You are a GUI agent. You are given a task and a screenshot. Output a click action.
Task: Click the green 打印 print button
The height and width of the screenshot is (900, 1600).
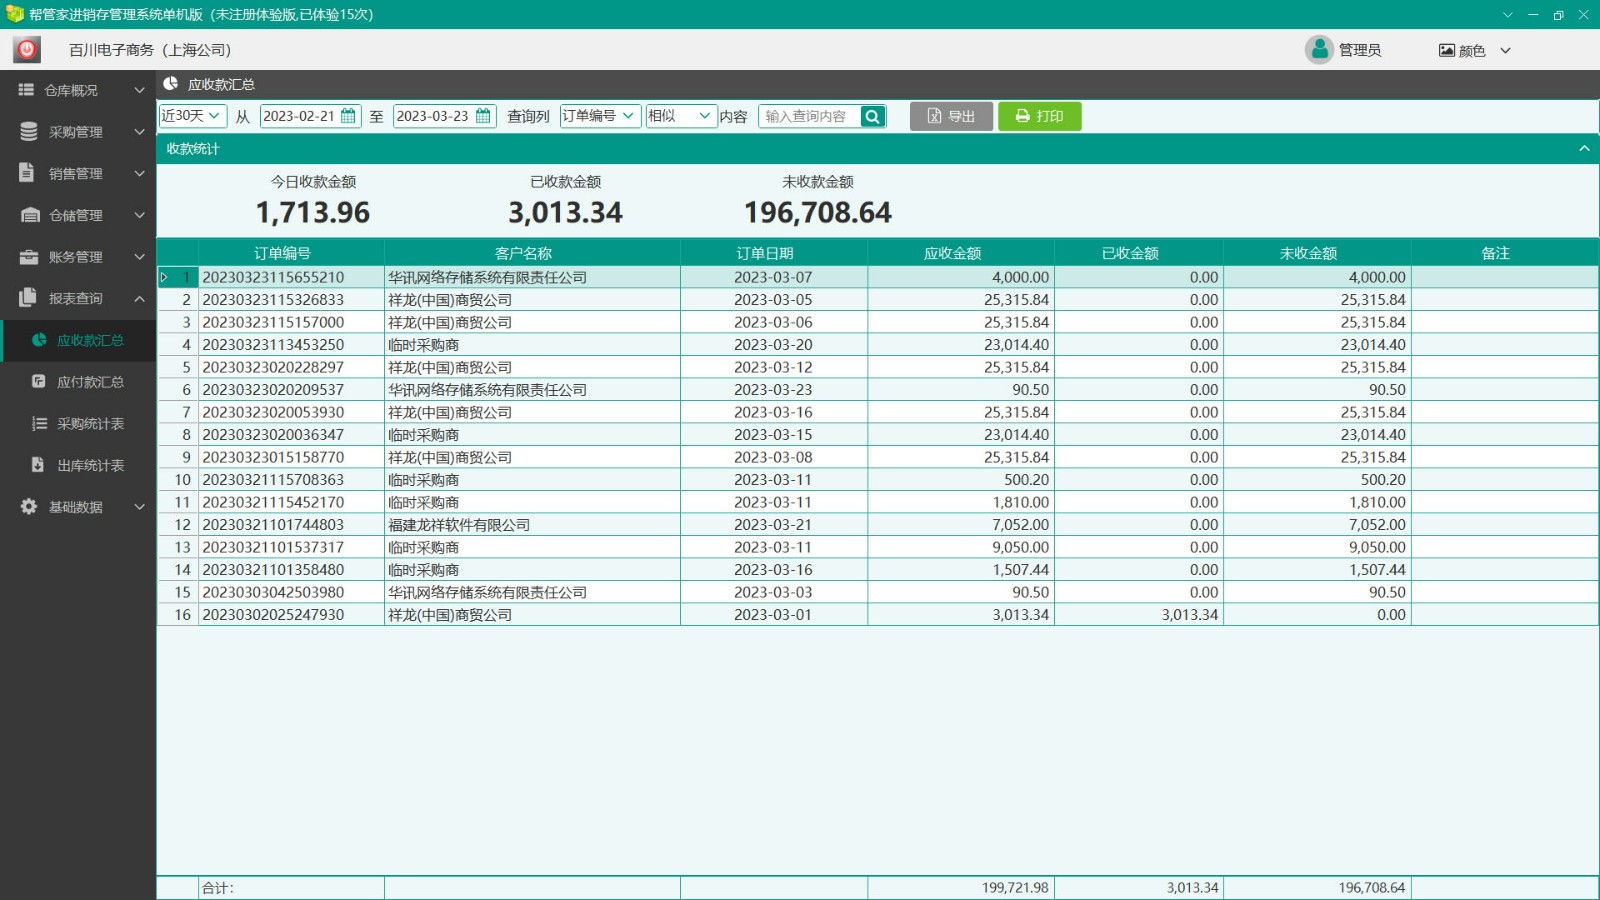tap(1039, 116)
